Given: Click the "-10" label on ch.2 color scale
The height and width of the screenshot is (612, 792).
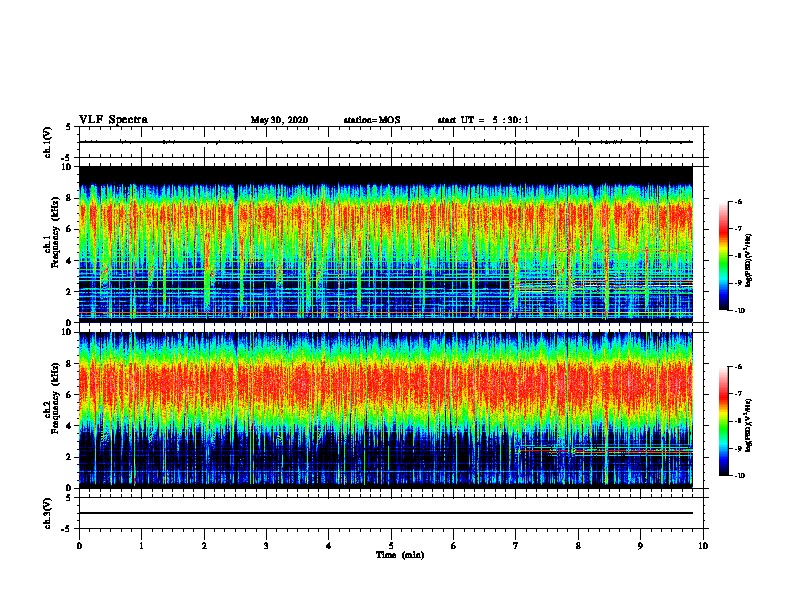Looking at the screenshot, I should [x=739, y=476].
